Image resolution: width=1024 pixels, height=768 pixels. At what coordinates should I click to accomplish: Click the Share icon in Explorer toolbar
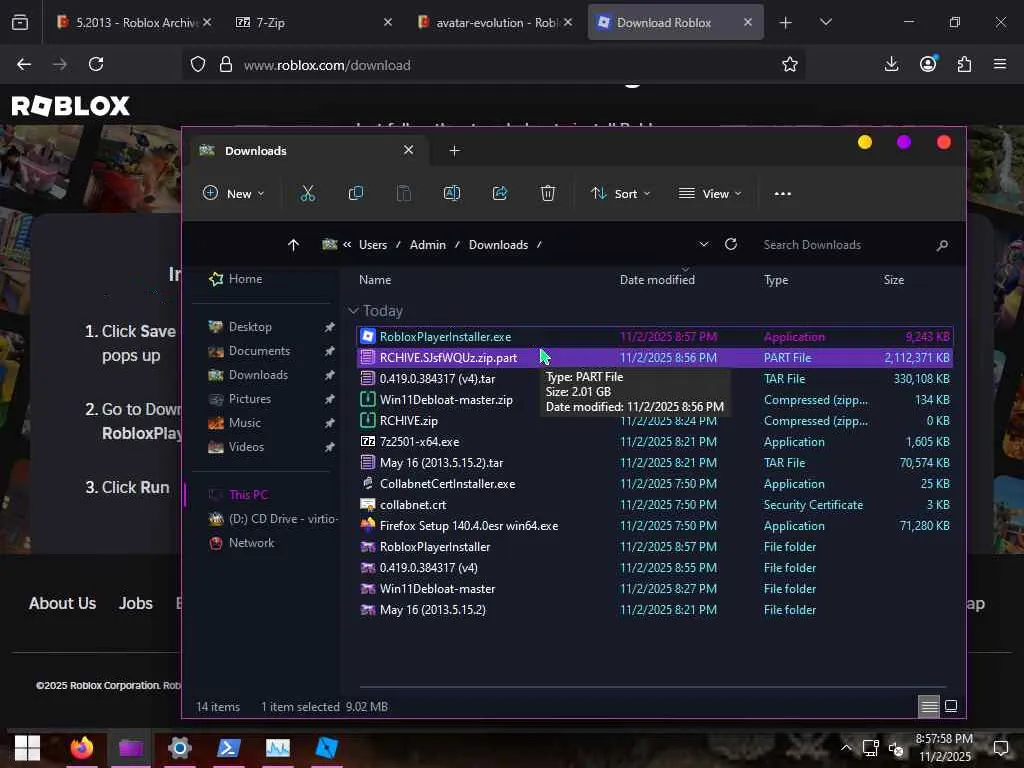pyautogui.click(x=500, y=193)
